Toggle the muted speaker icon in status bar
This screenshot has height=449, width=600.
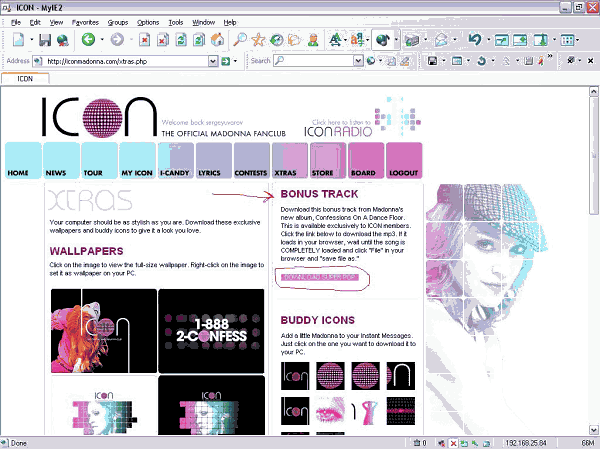click(442, 443)
